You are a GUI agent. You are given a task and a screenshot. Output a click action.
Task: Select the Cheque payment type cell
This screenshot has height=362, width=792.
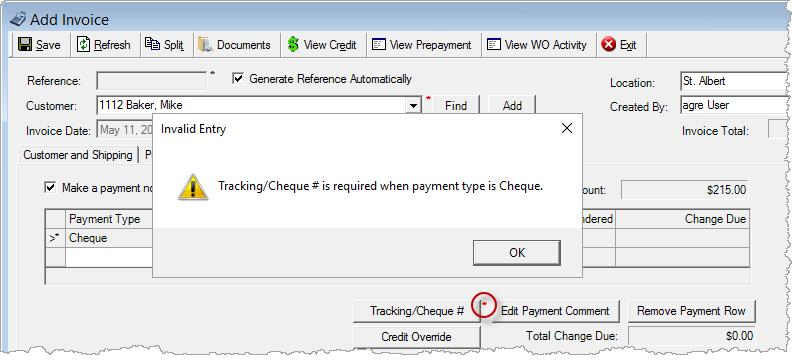coord(109,238)
